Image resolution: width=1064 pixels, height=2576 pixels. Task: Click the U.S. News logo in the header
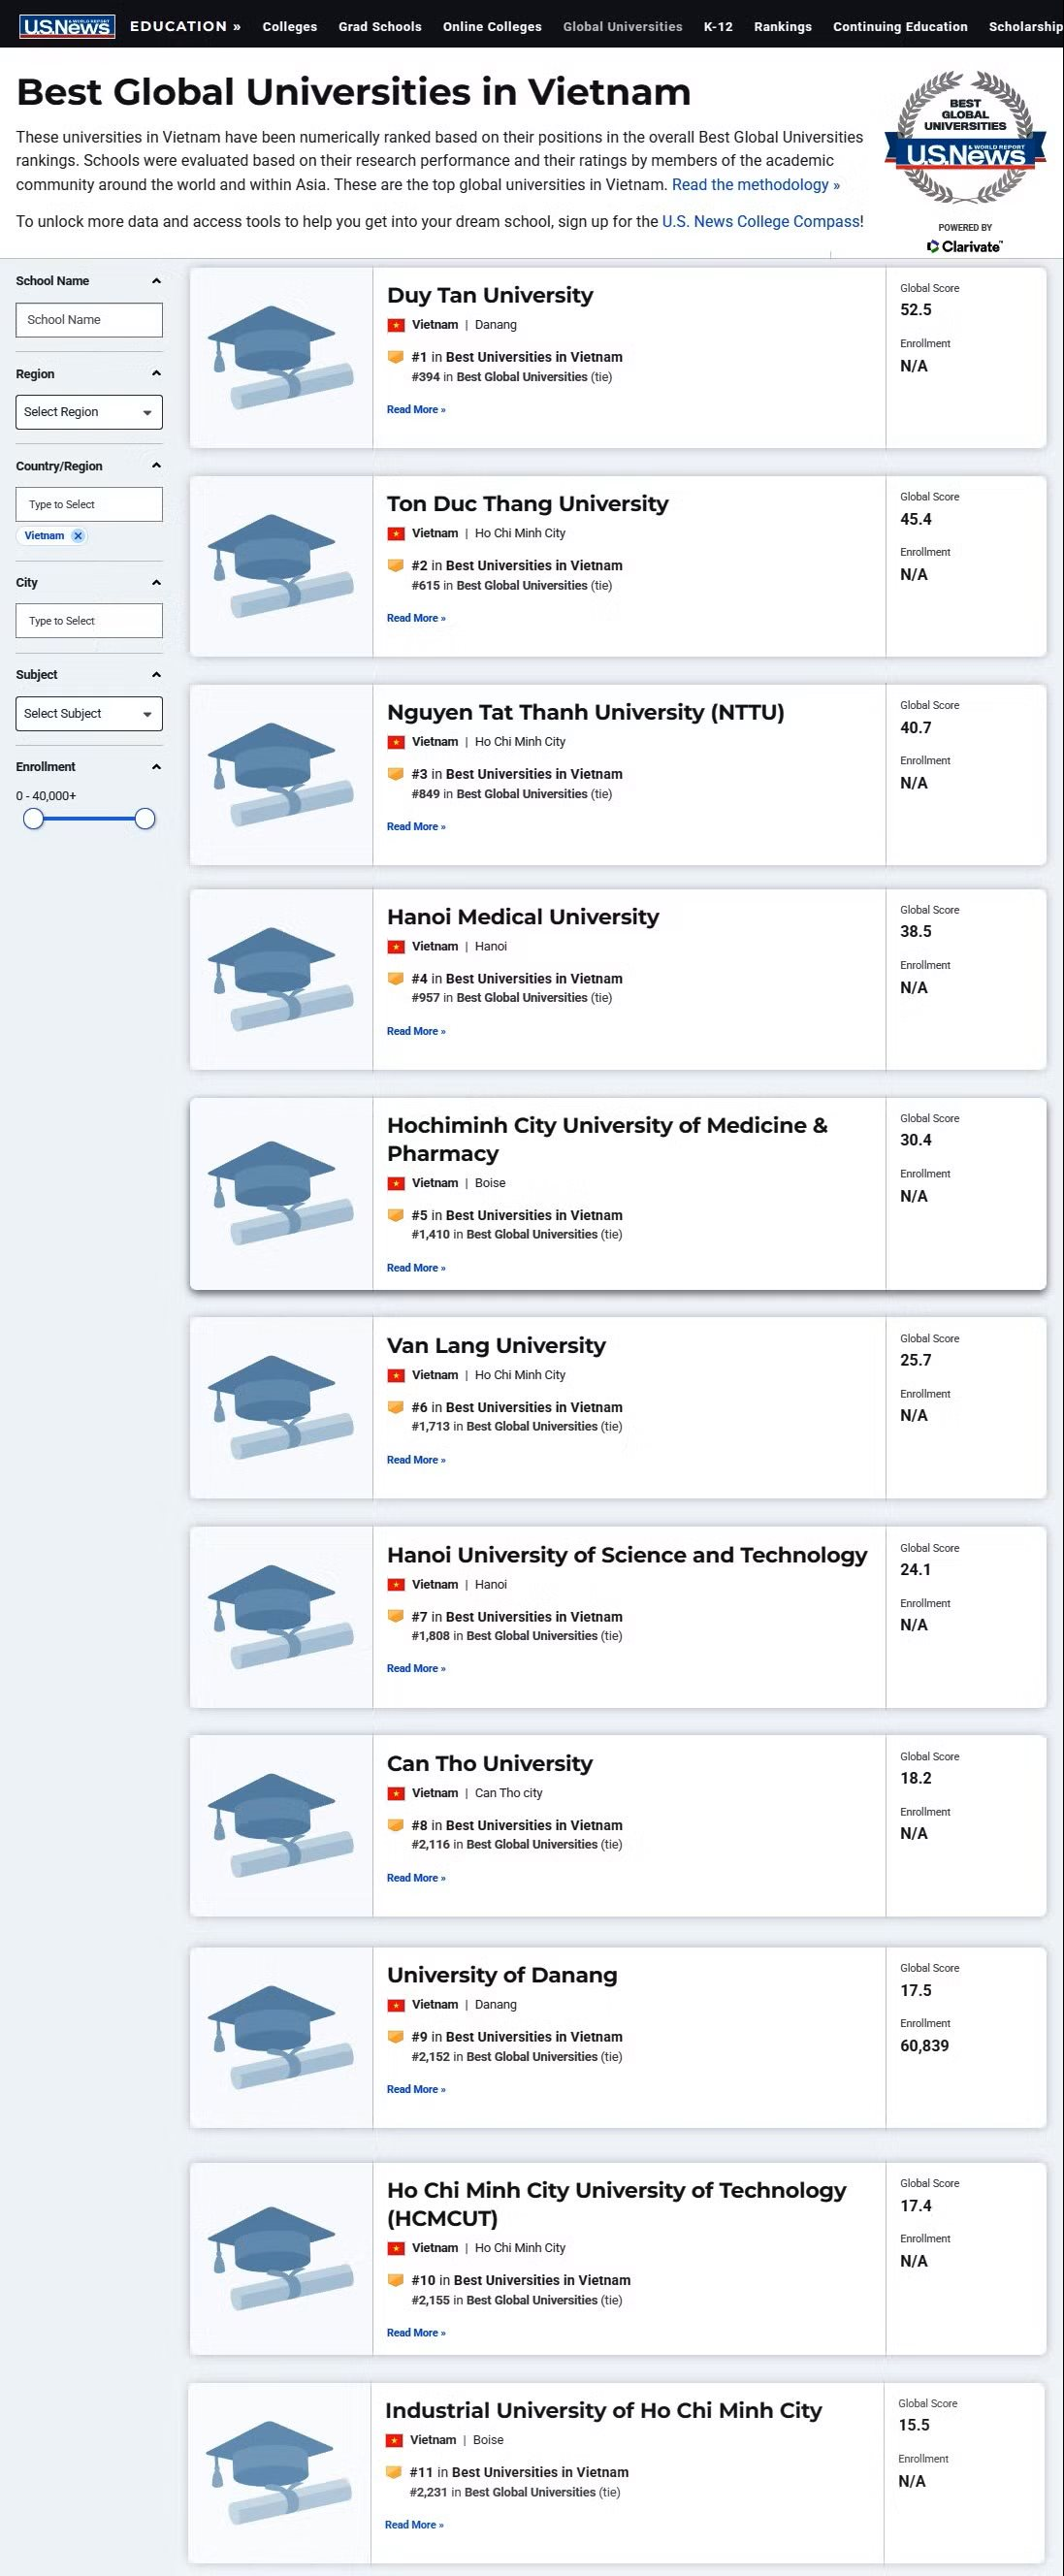click(67, 26)
